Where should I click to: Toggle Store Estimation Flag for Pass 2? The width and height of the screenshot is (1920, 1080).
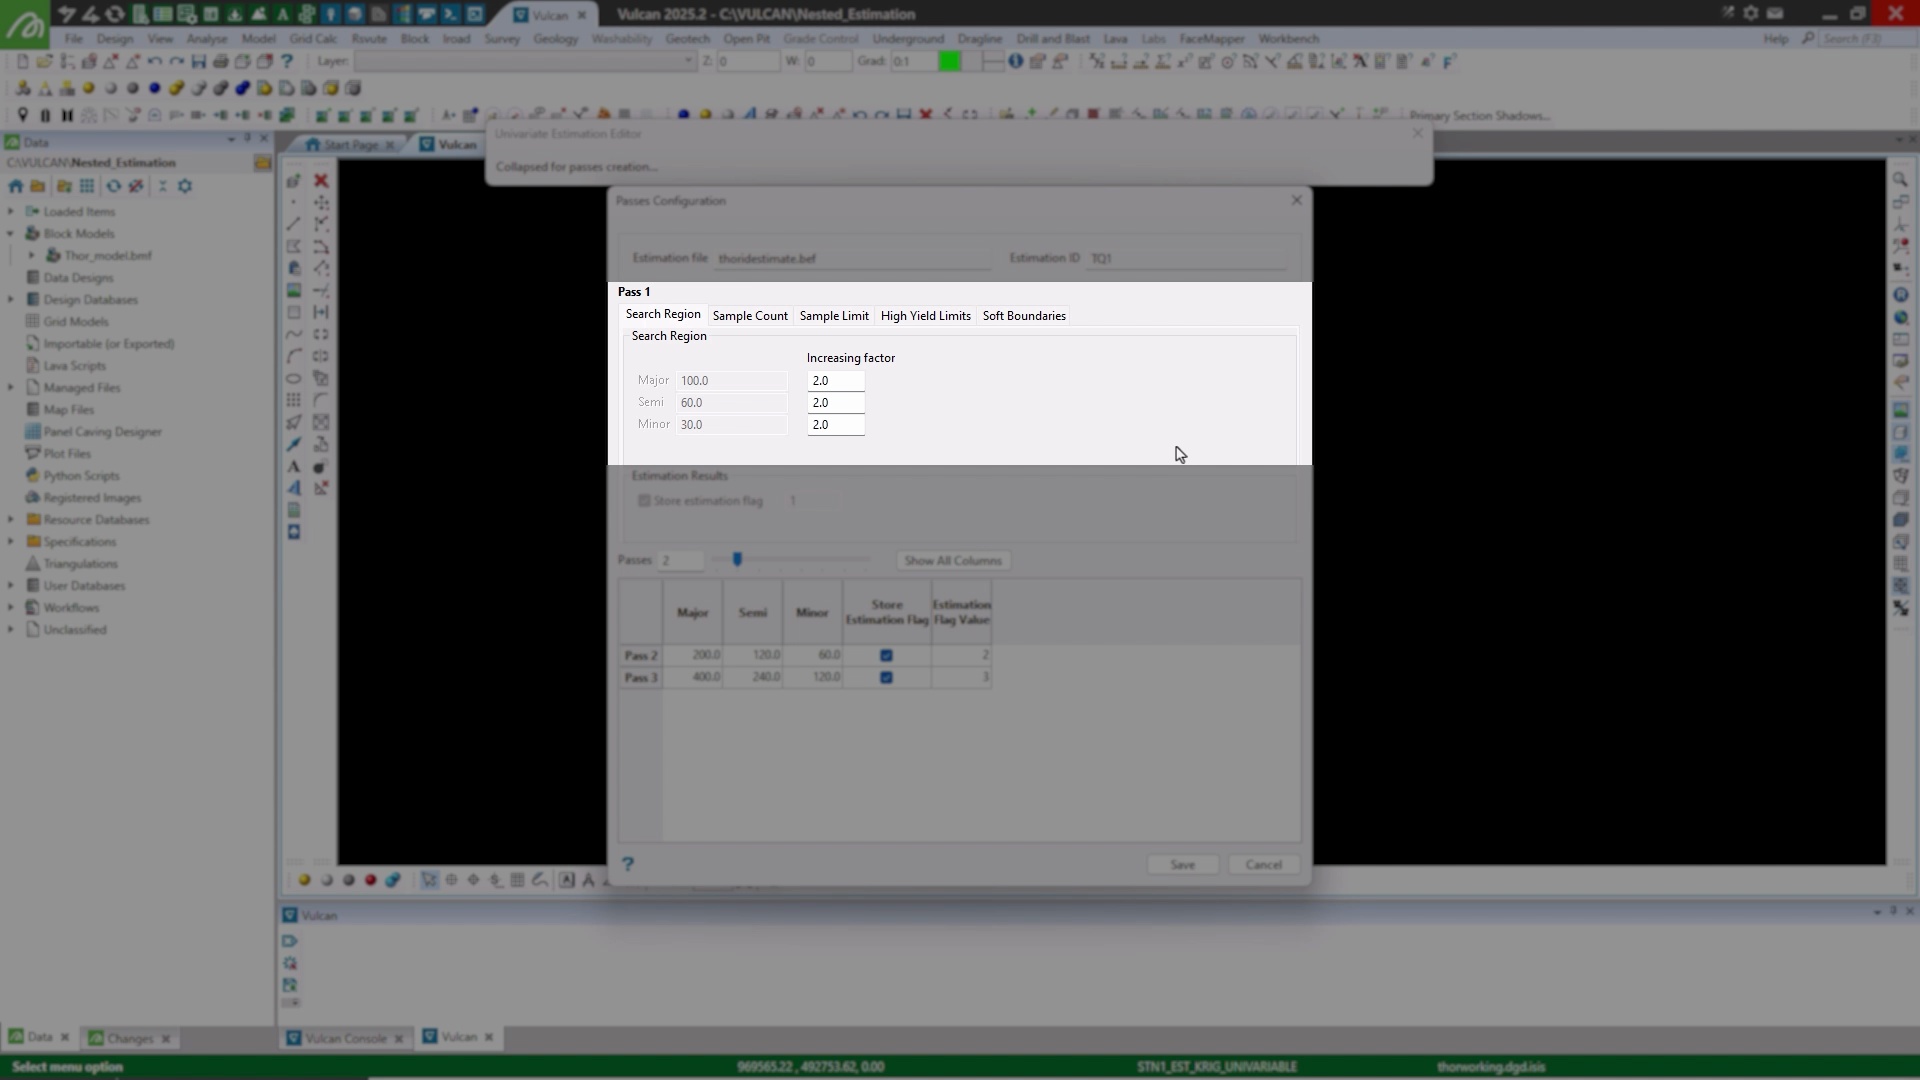click(886, 656)
